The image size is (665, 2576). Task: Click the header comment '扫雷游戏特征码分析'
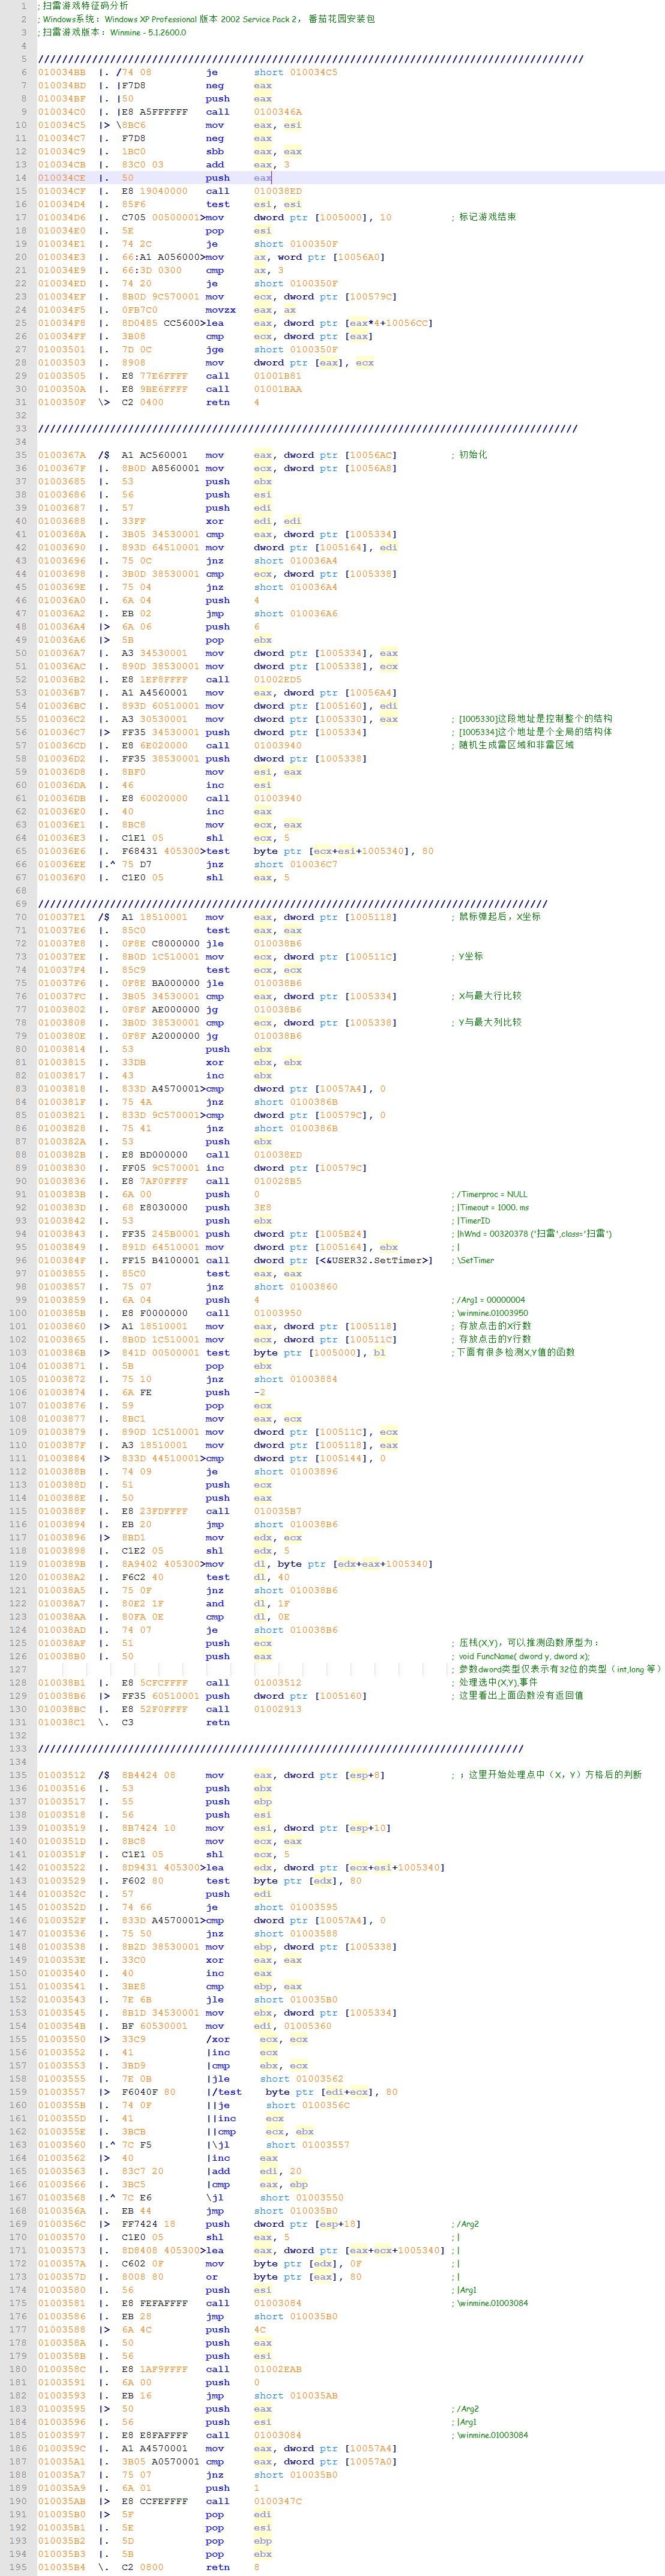pos(85,6)
